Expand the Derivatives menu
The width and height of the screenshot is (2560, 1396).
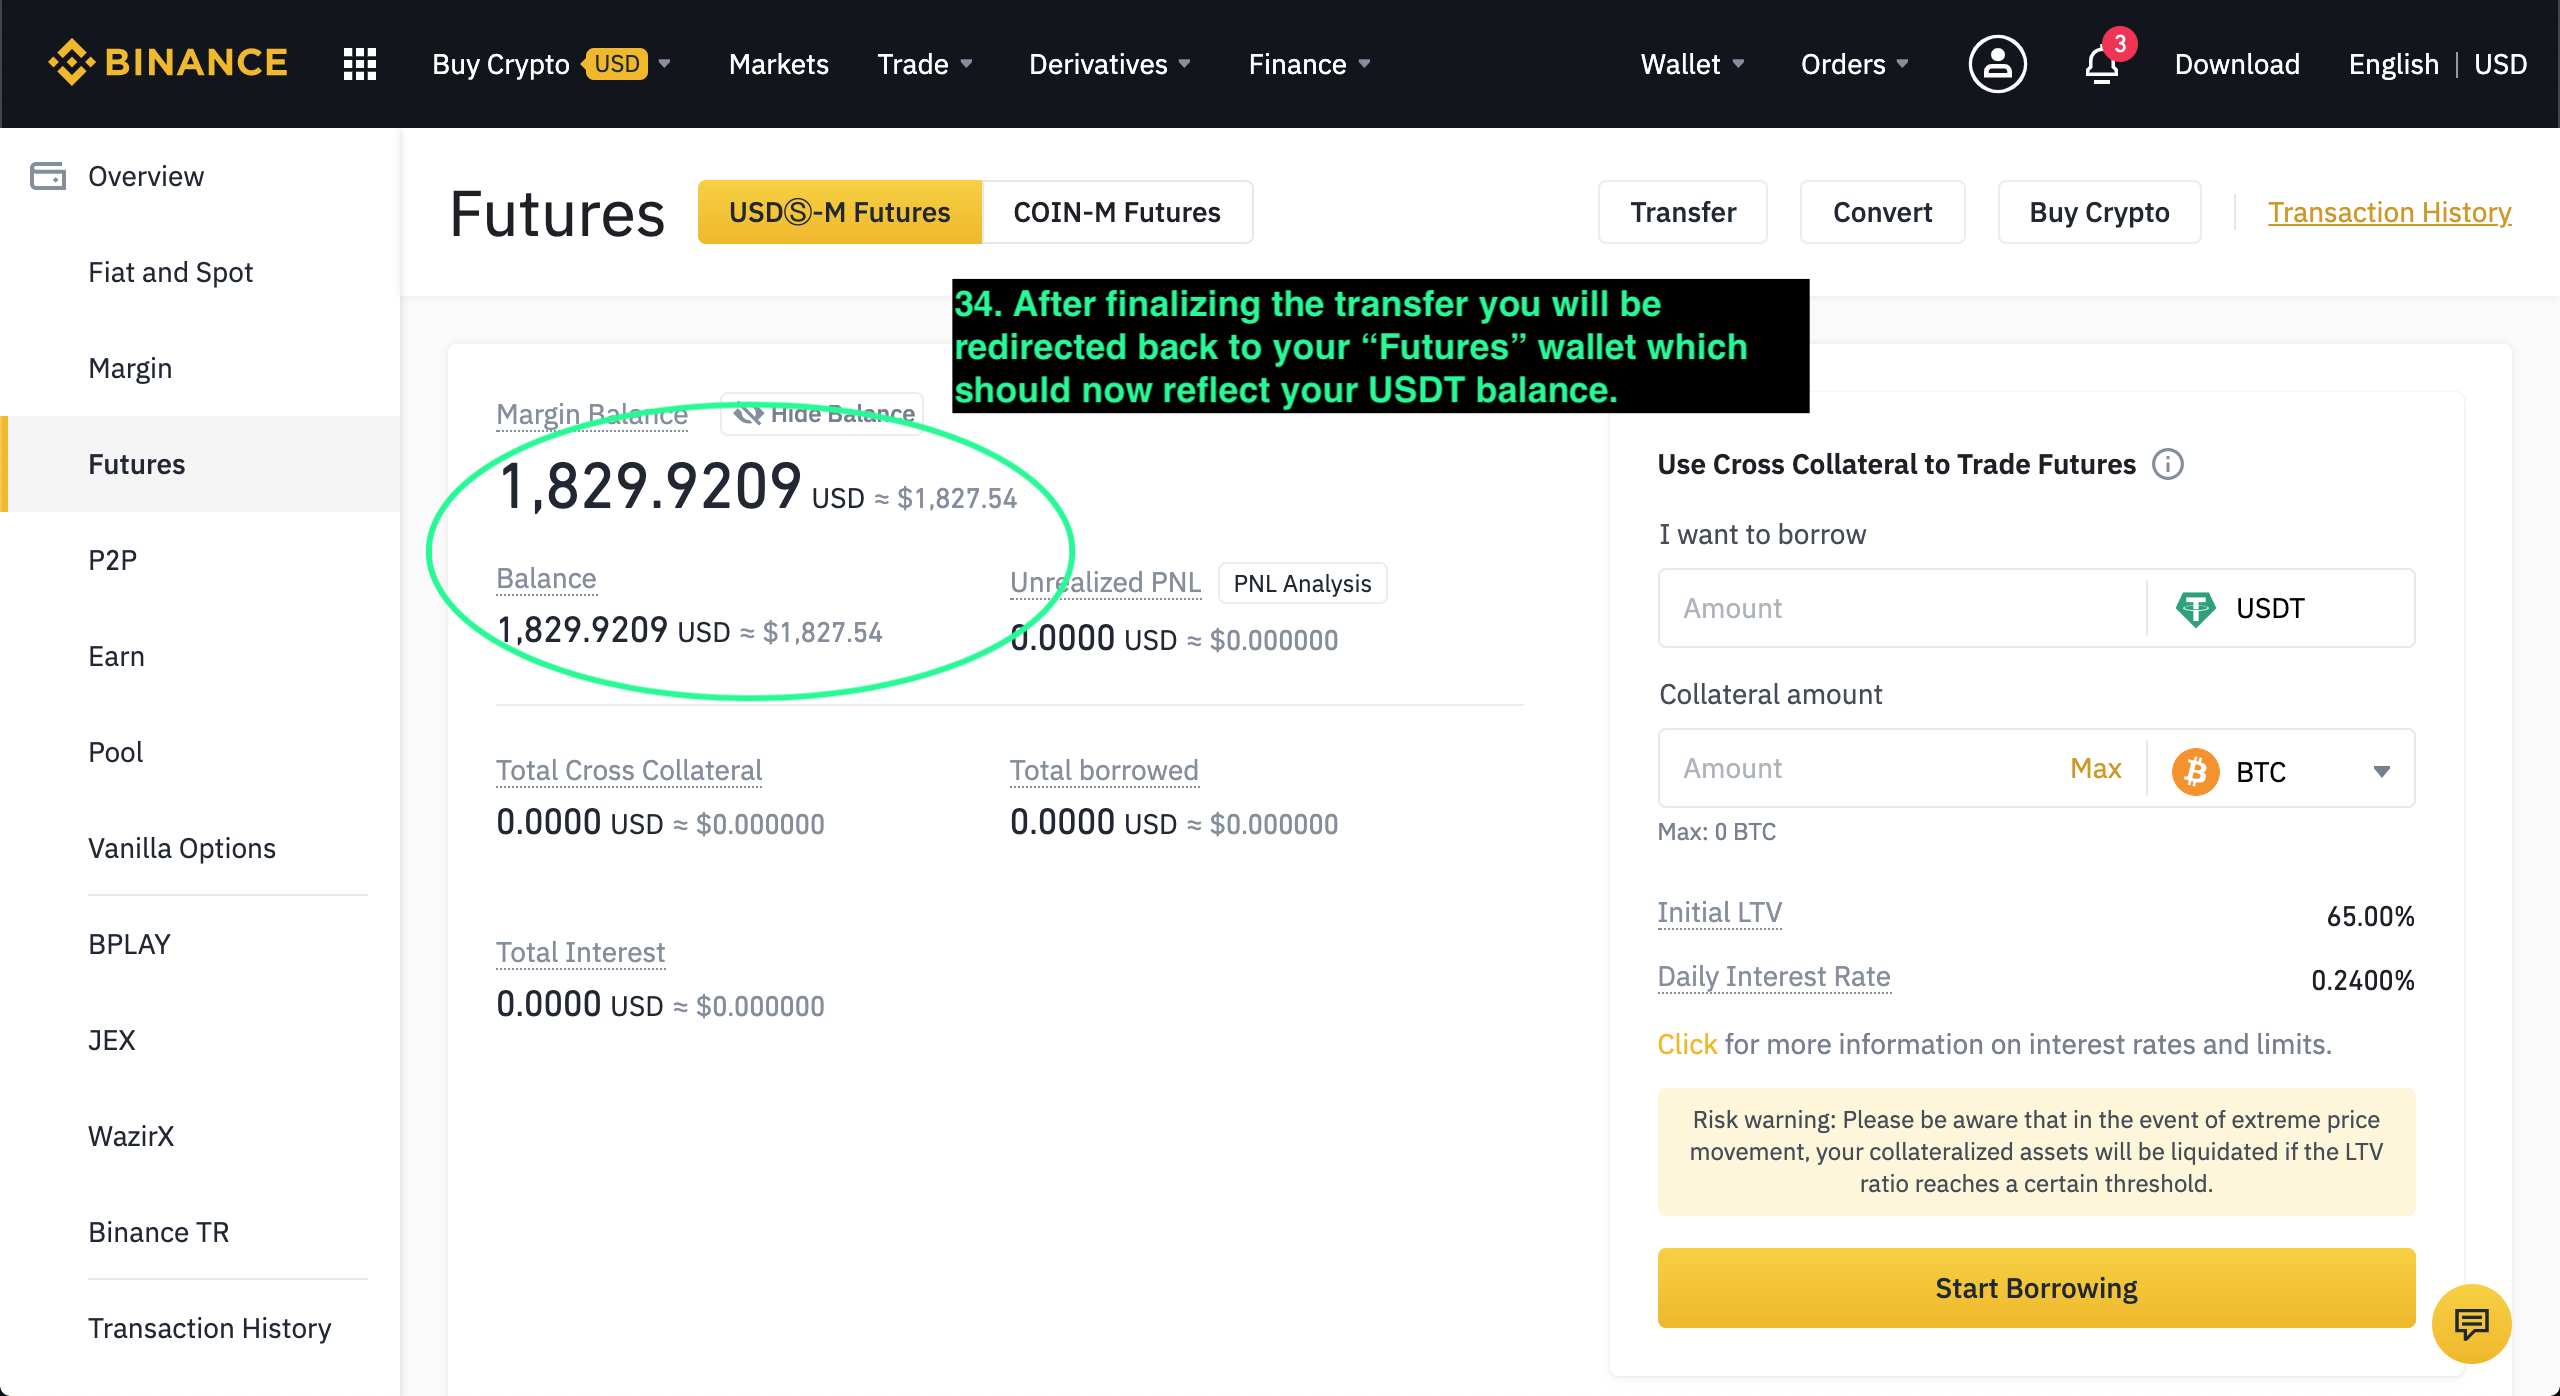tap(1110, 64)
